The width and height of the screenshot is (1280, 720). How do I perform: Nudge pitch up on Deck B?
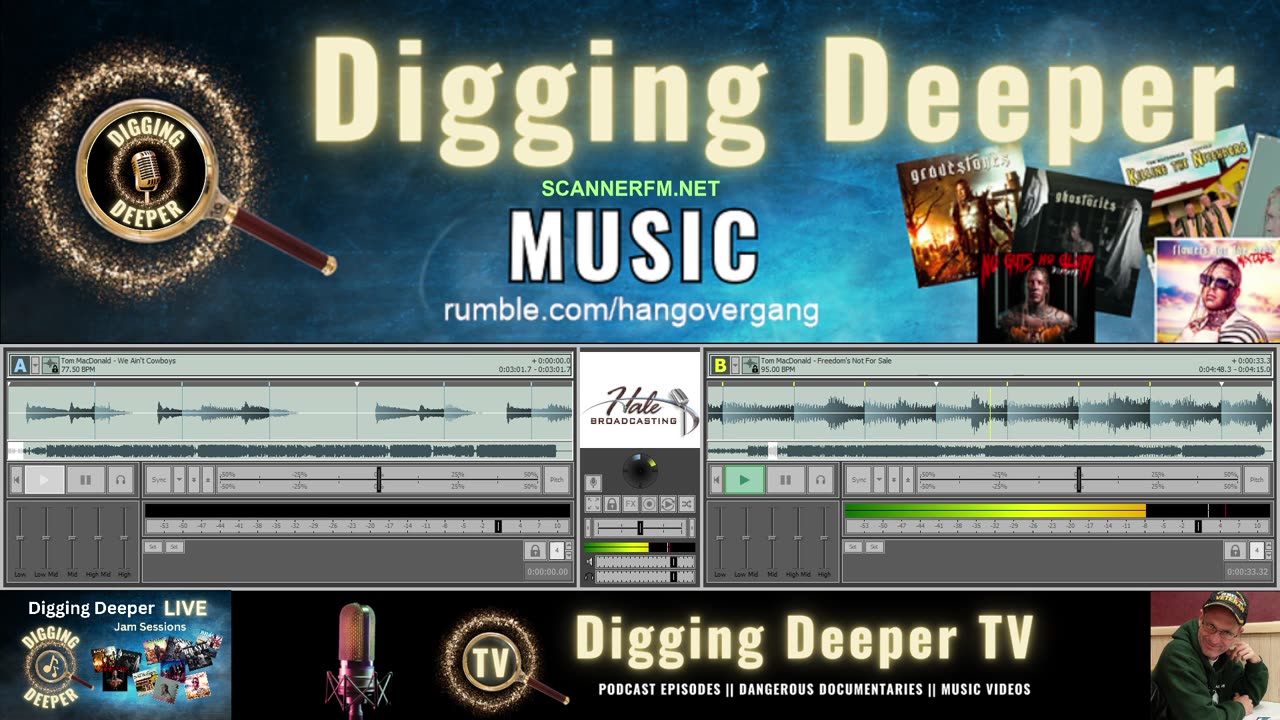pos(908,480)
